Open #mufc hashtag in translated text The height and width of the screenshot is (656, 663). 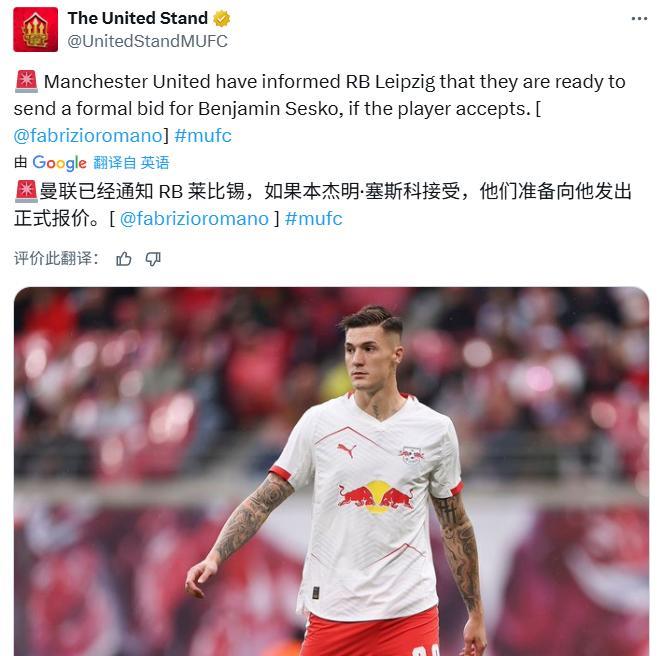pyautogui.click(x=314, y=219)
